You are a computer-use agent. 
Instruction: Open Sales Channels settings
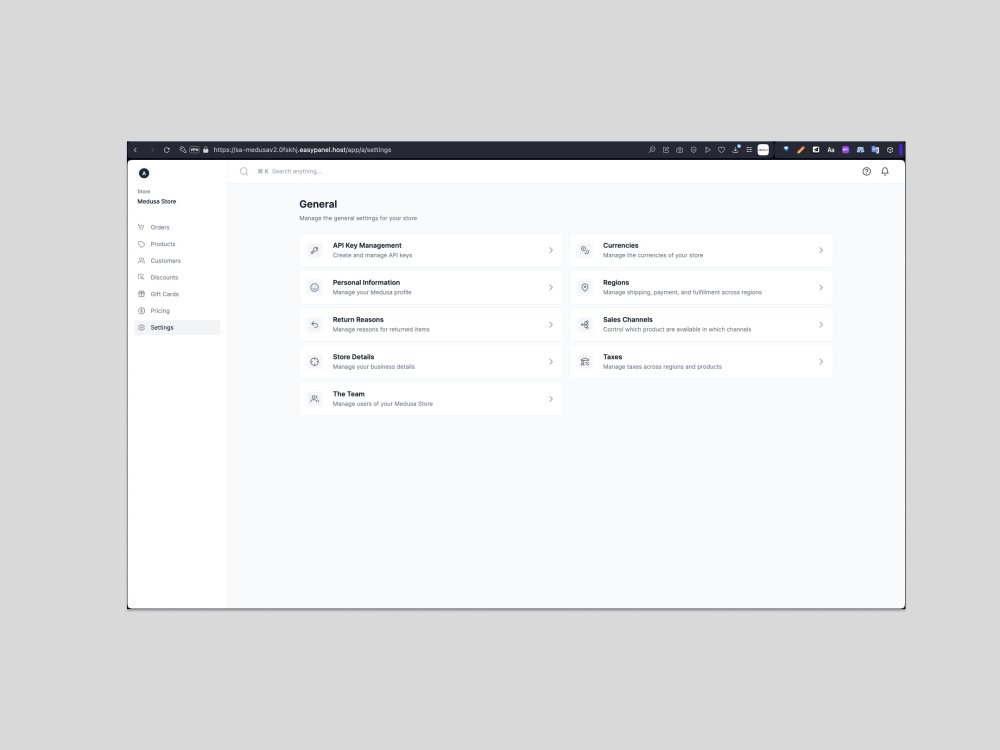pyautogui.click(x=702, y=325)
